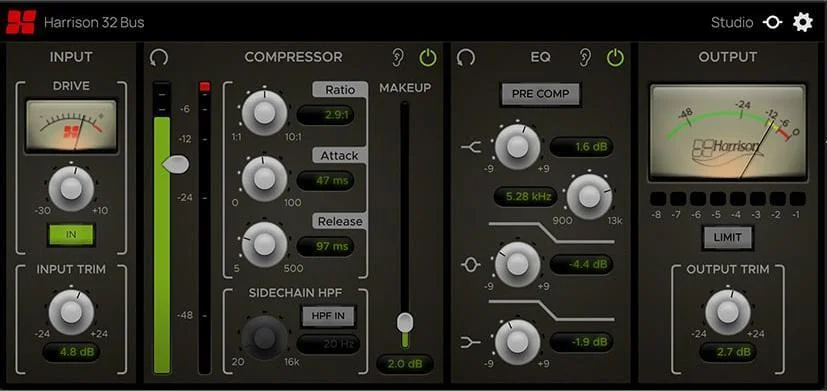The height and width of the screenshot is (391, 827).
Task: Click the Attack label tab
Action: click(340, 156)
